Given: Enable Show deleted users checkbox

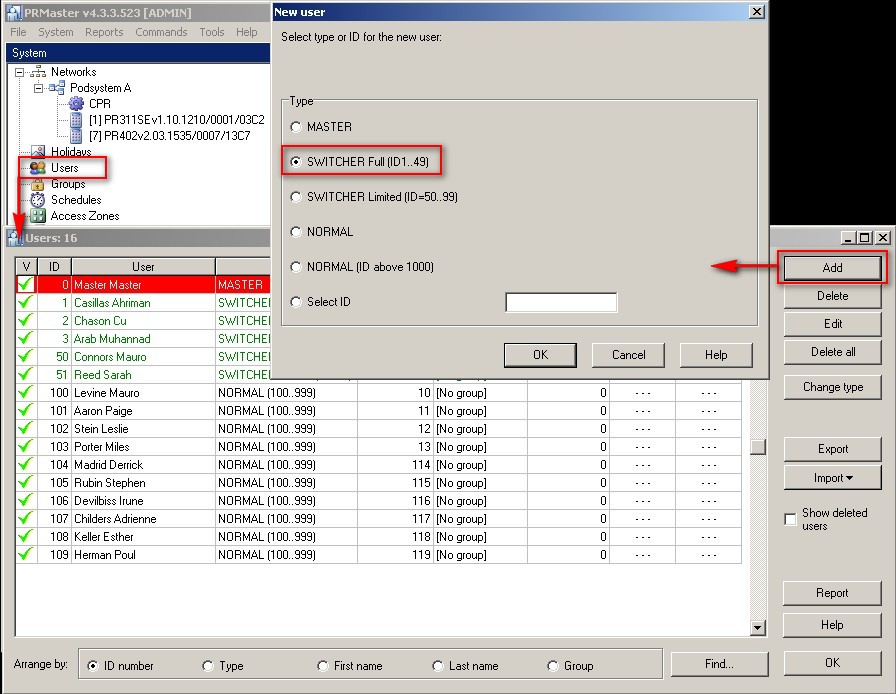Looking at the screenshot, I should 790,519.
